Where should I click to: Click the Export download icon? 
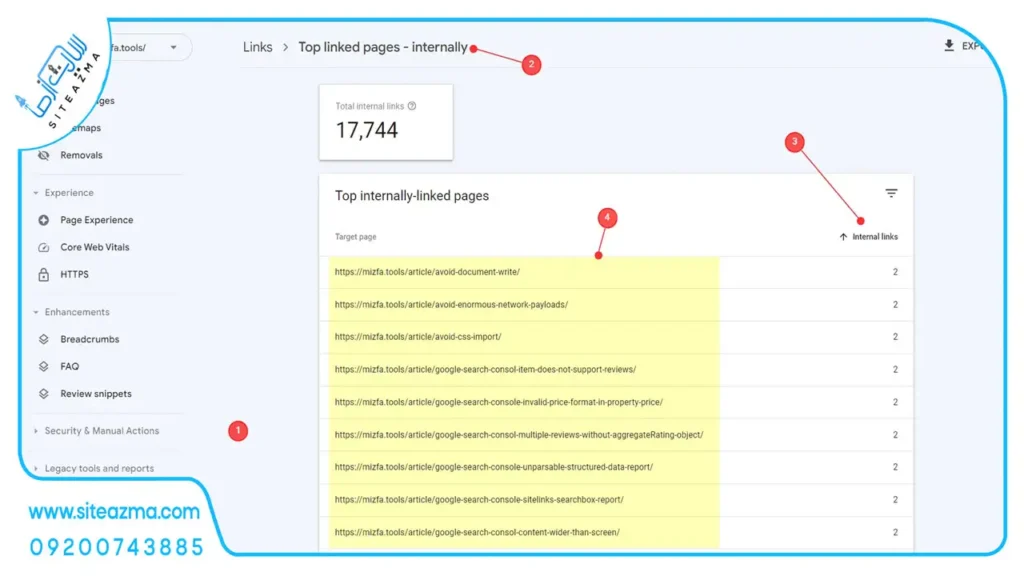(x=949, y=45)
